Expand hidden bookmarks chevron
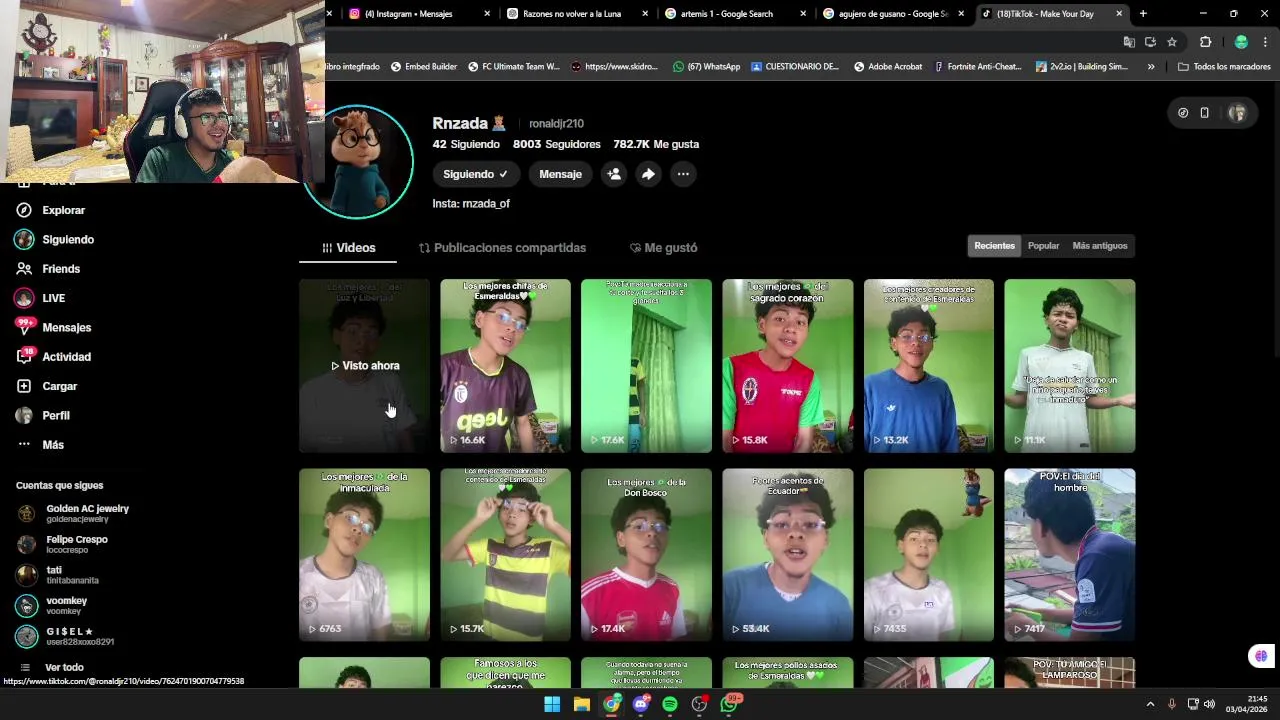This screenshot has height=720, width=1280. [1151, 67]
